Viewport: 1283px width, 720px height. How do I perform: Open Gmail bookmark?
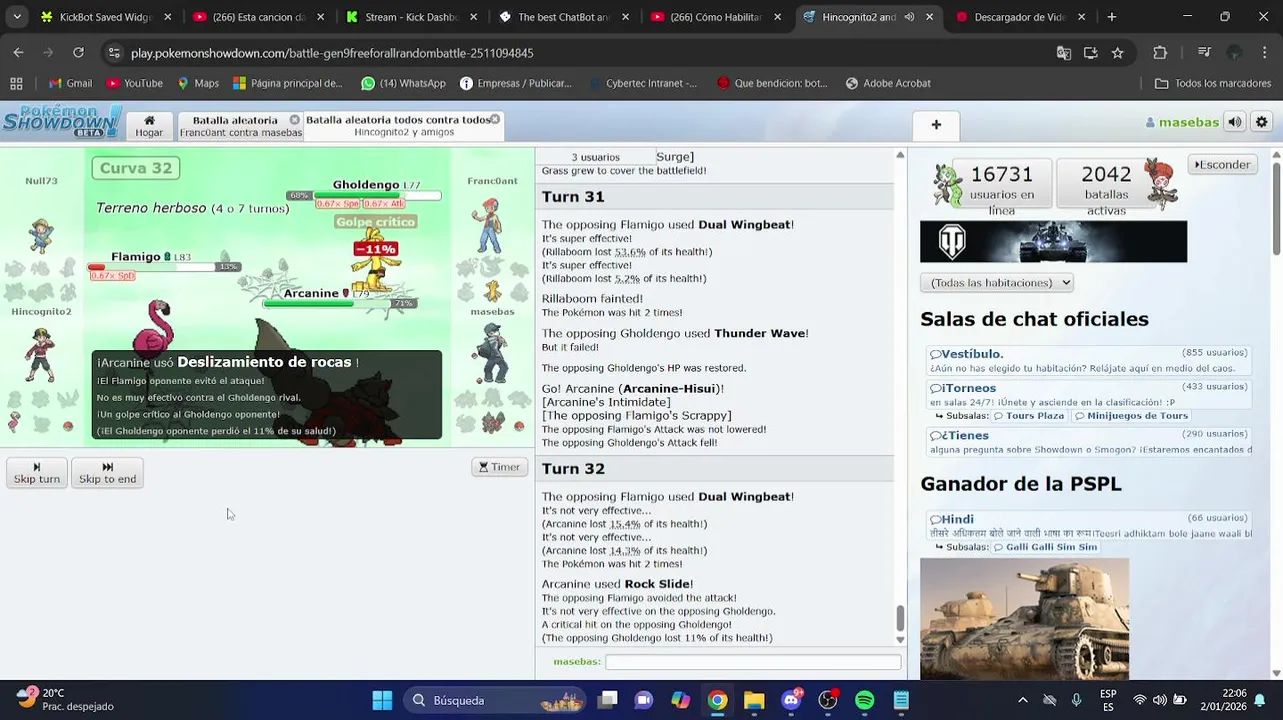tap(70, 83)
